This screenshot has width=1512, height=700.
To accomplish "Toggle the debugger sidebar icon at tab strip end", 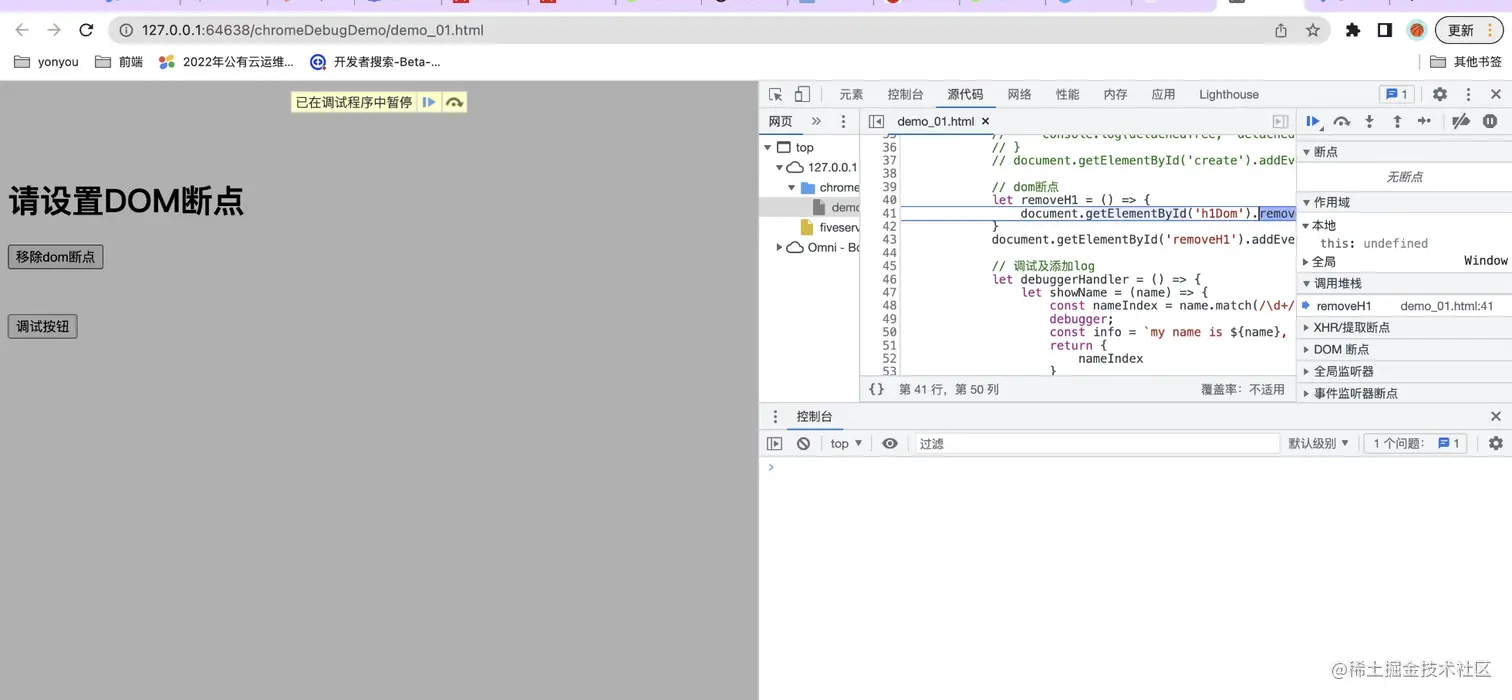I will click(x=1280, y=121).
